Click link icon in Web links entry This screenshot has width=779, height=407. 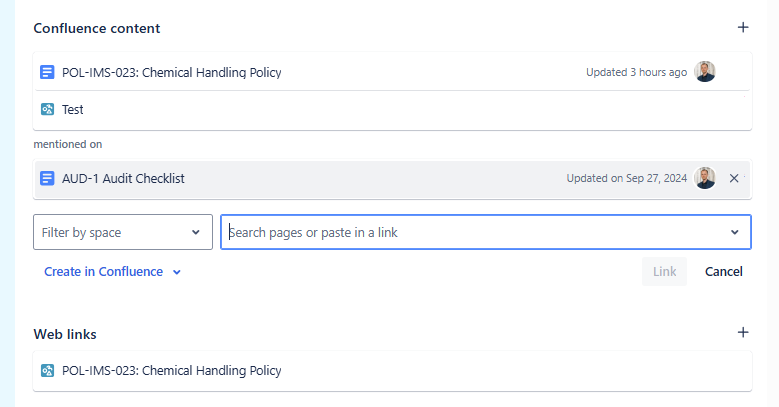47,371
